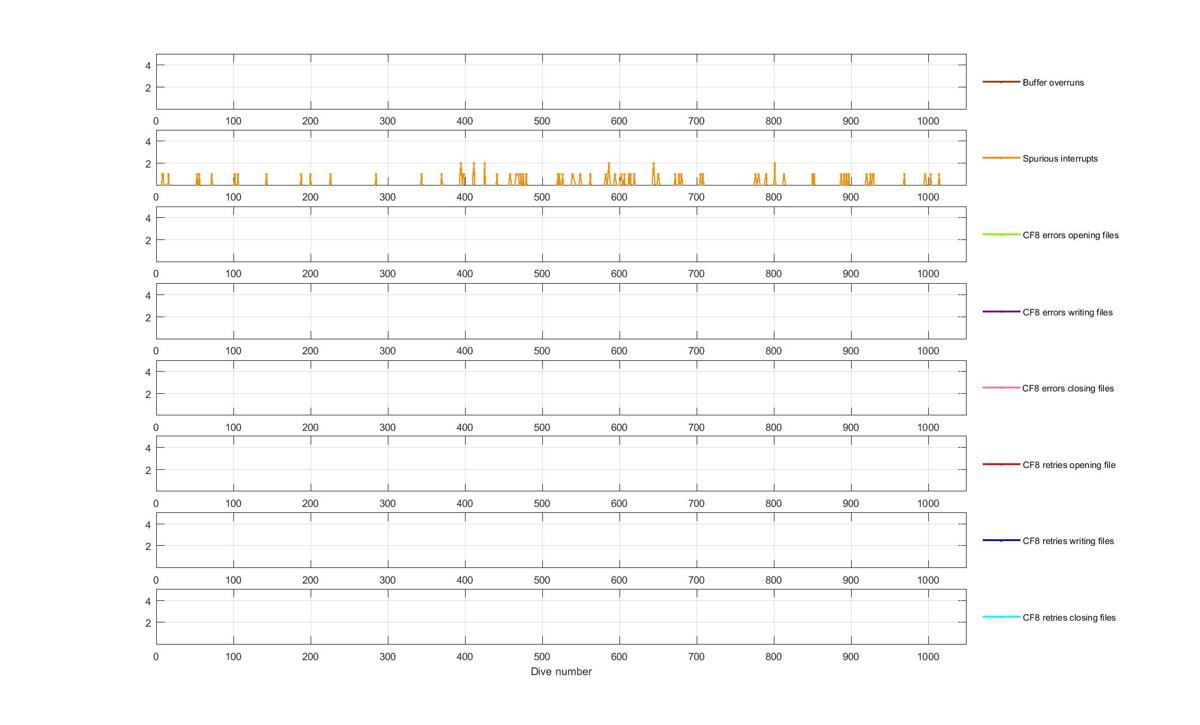Click inside the Buffer overruns plot area
Image resolution: width=1200 pixels, height=725 pixels.
pos(561,82)
